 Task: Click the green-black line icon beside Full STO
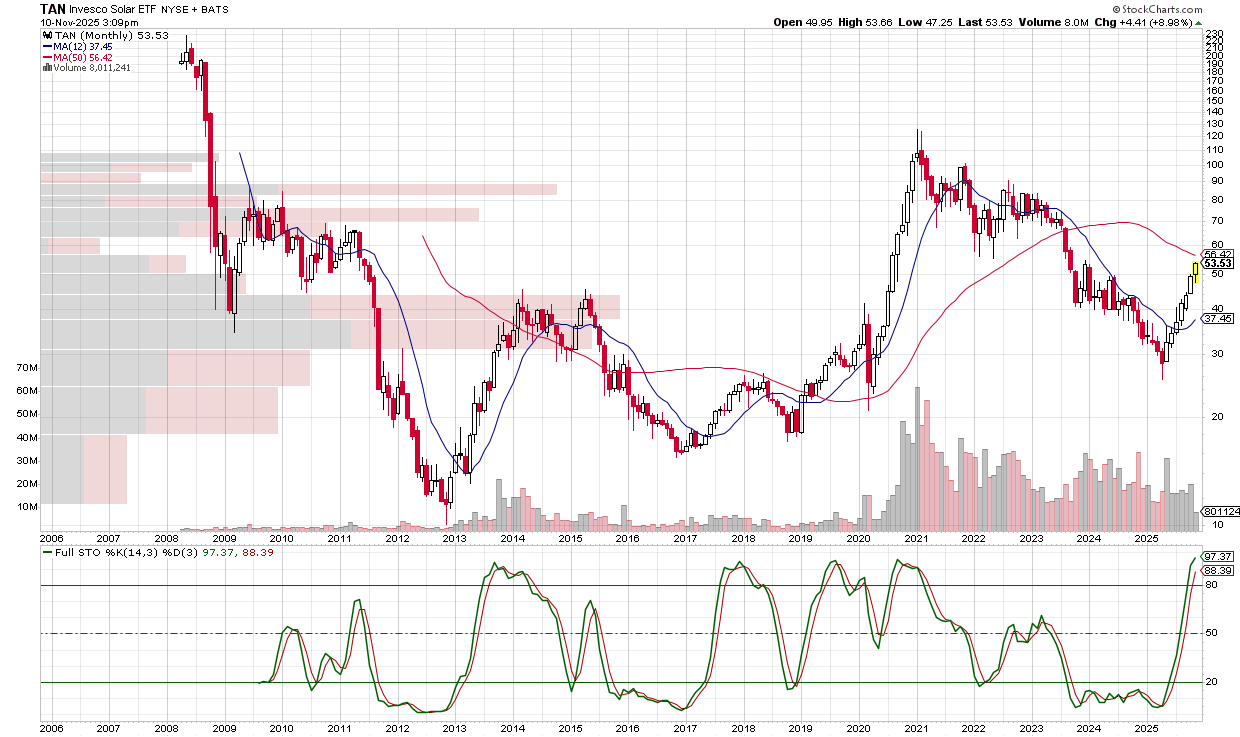pyautogui.click(x=47, y=552)
